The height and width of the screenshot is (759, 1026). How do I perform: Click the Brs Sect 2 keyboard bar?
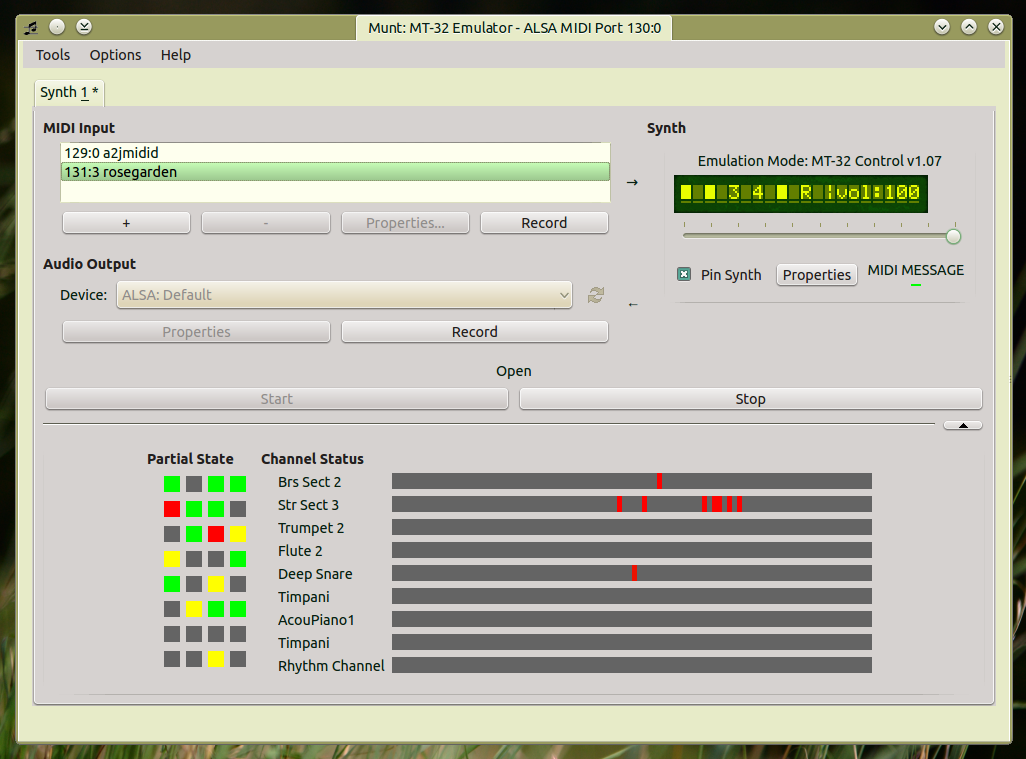[x=631, y=482]
